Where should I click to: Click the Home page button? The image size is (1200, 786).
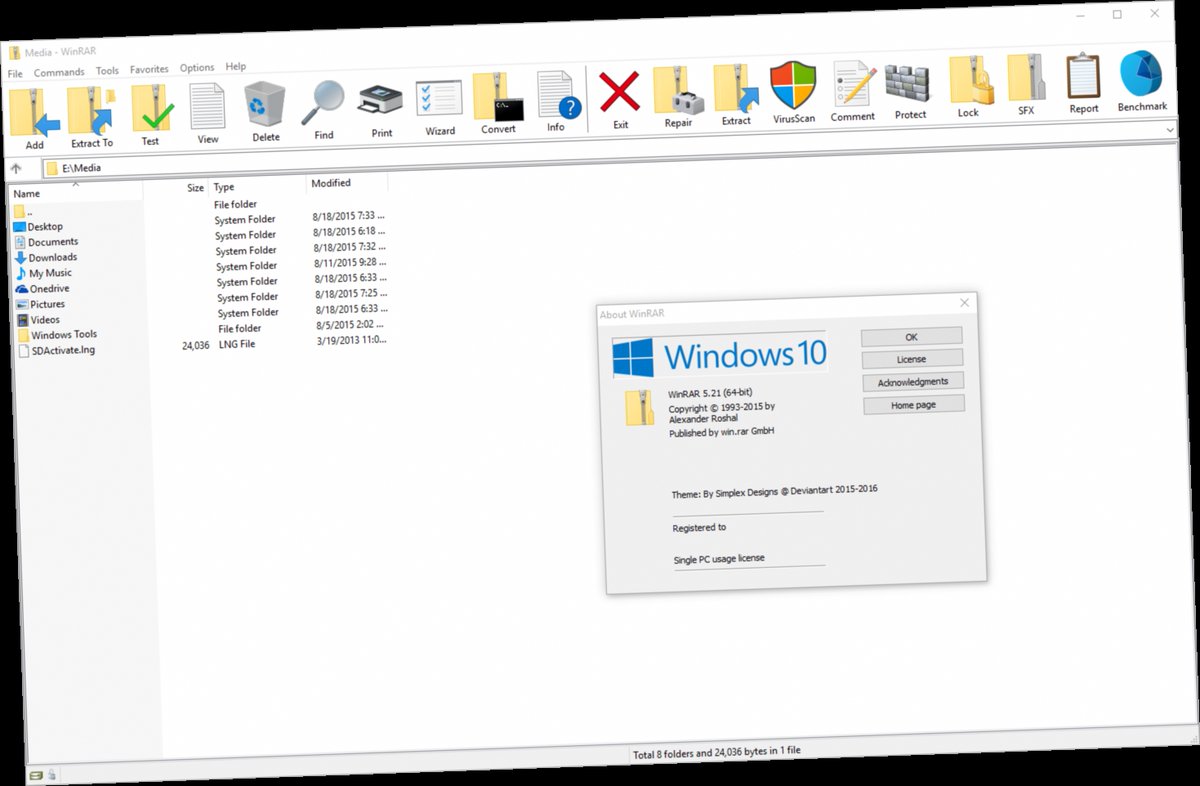point(913,405)
